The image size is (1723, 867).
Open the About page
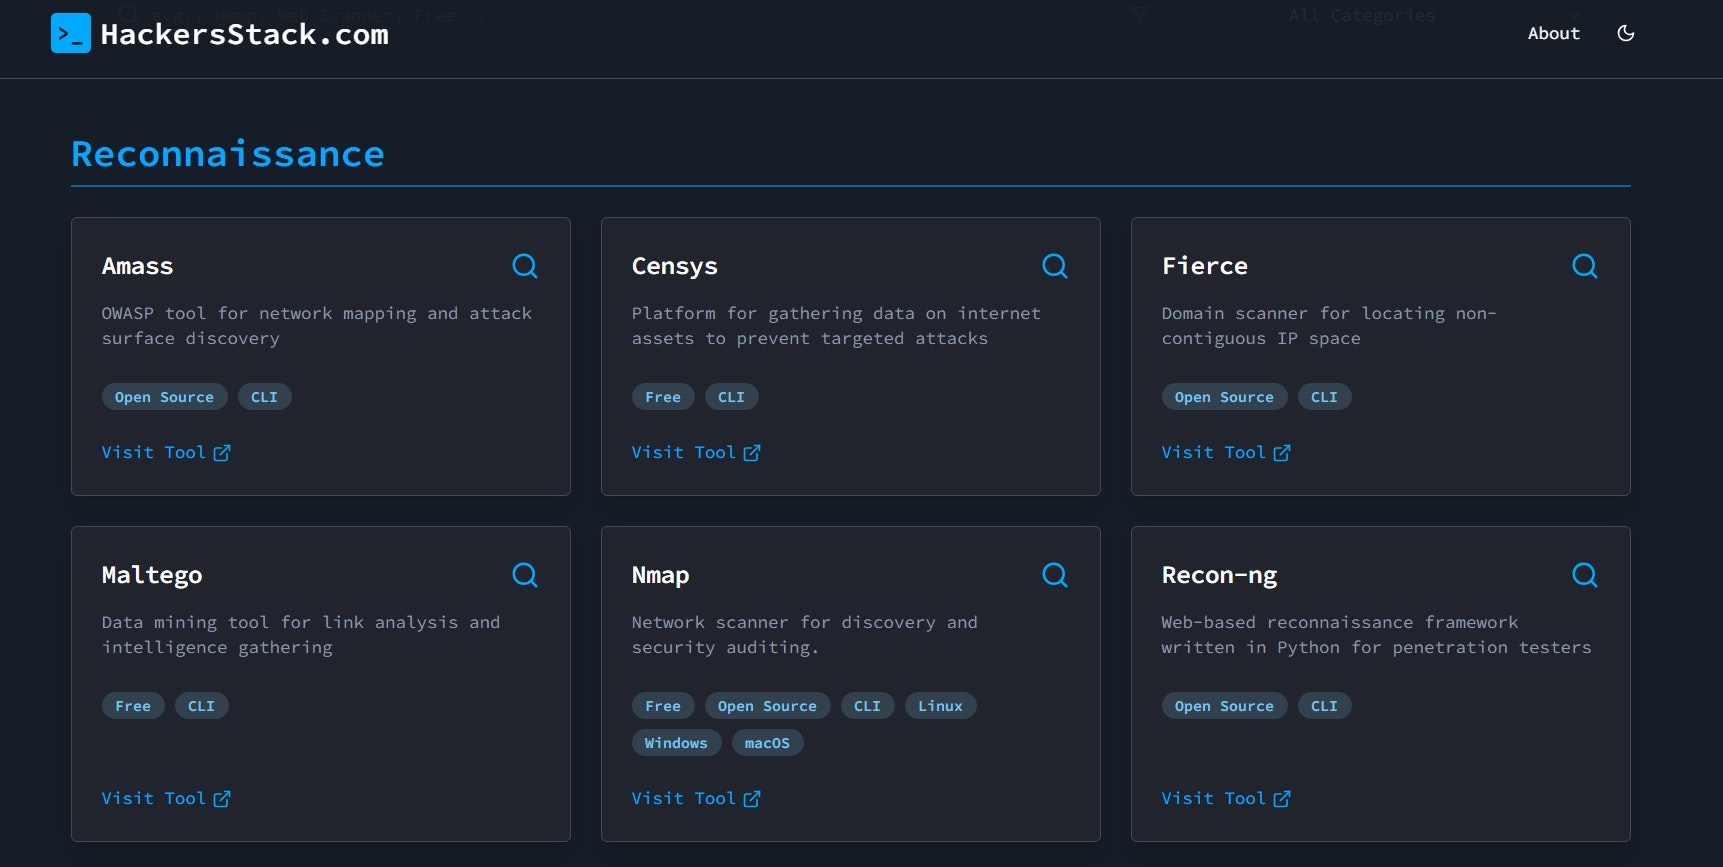1553,33
